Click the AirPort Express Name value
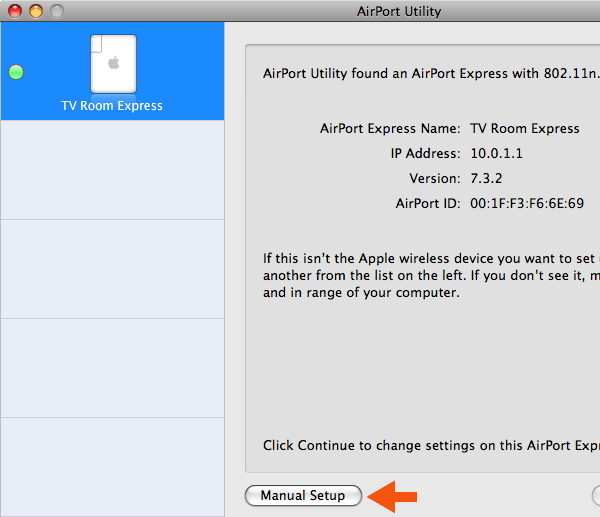The width and height of the screenshot is (600, 517). pyautogui.click(x=525, y=129)
